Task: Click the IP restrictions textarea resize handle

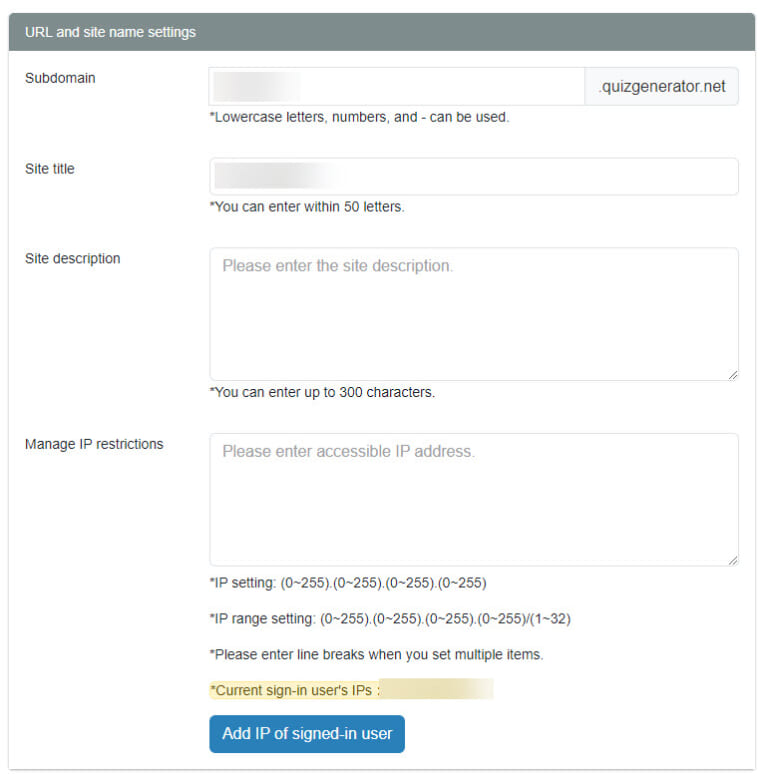Action: (x=733, y=560)
